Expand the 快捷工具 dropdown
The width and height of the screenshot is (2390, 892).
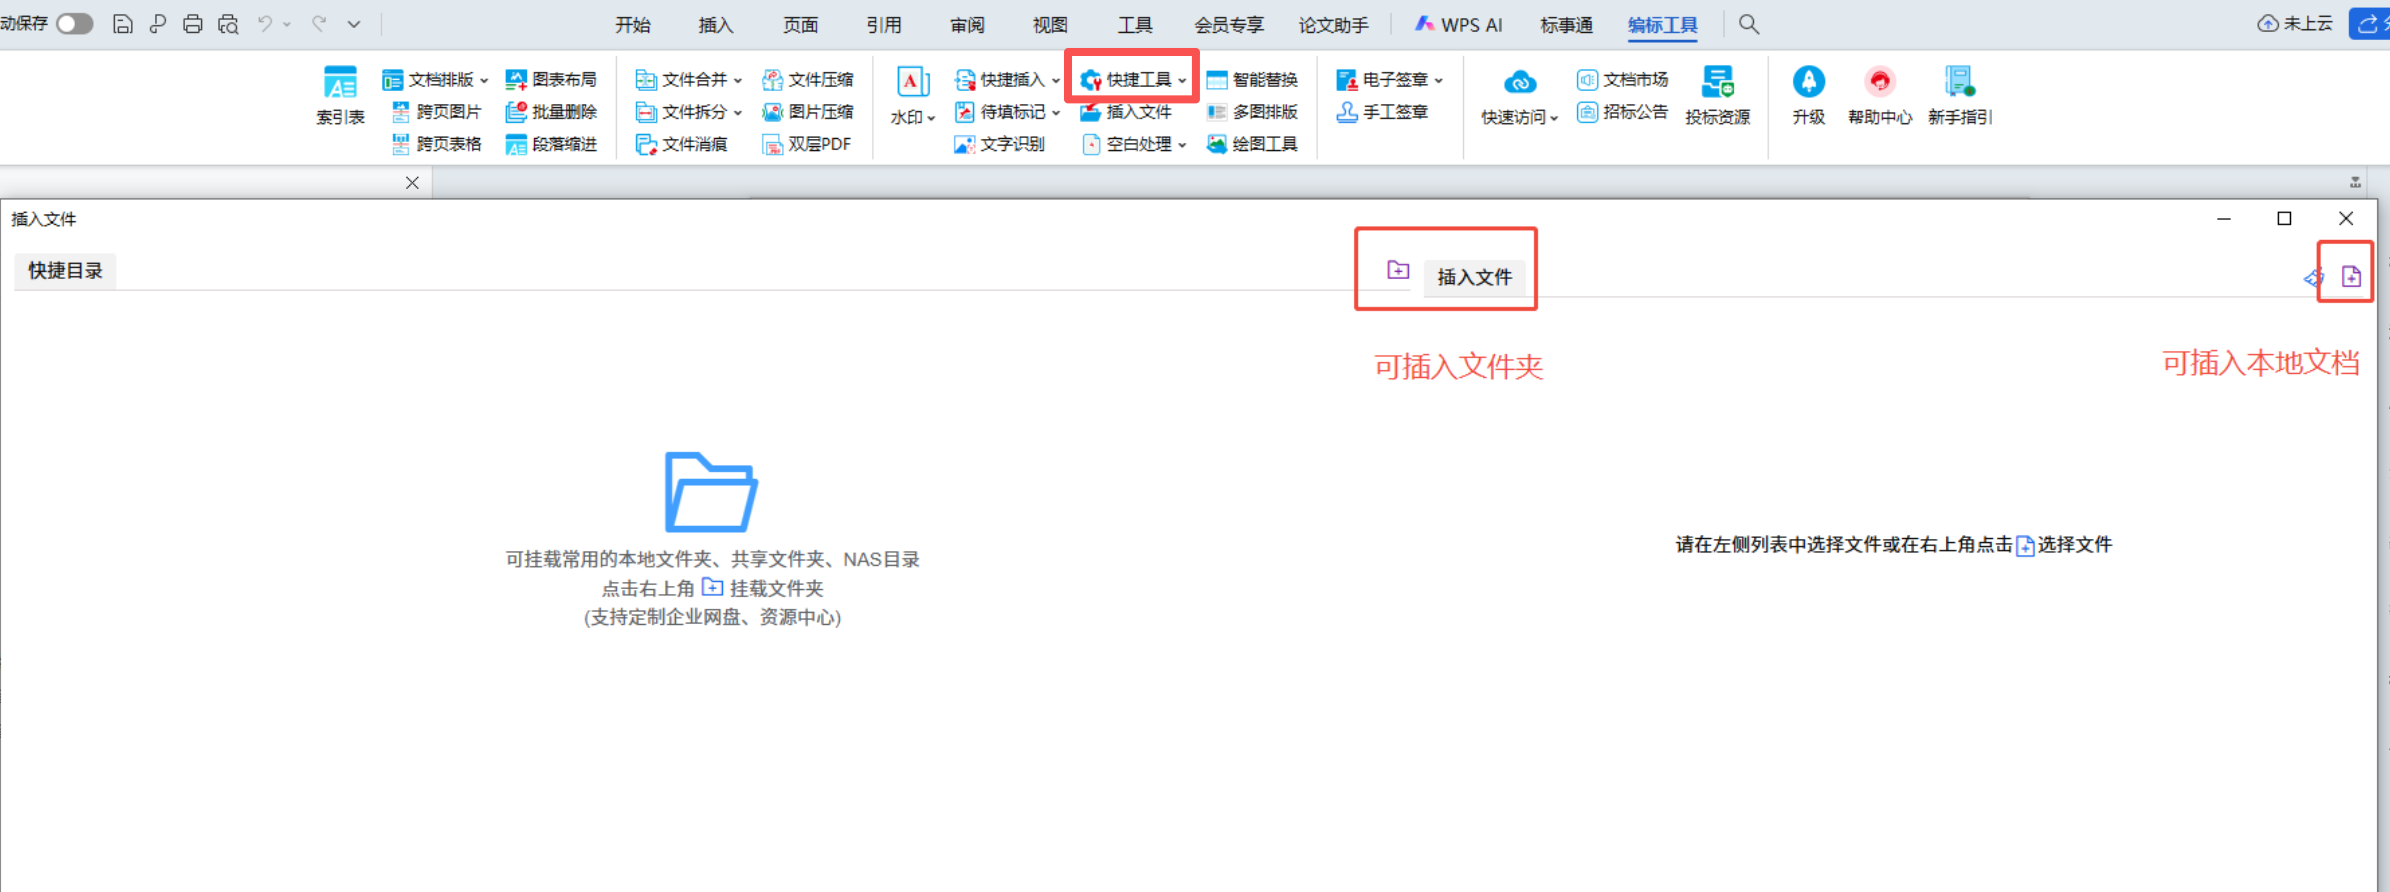(x=1182, y=80)
